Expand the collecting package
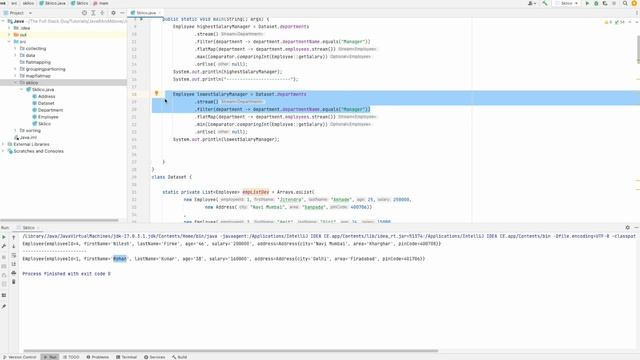The image size is (640, 360). tap(16, 49)
